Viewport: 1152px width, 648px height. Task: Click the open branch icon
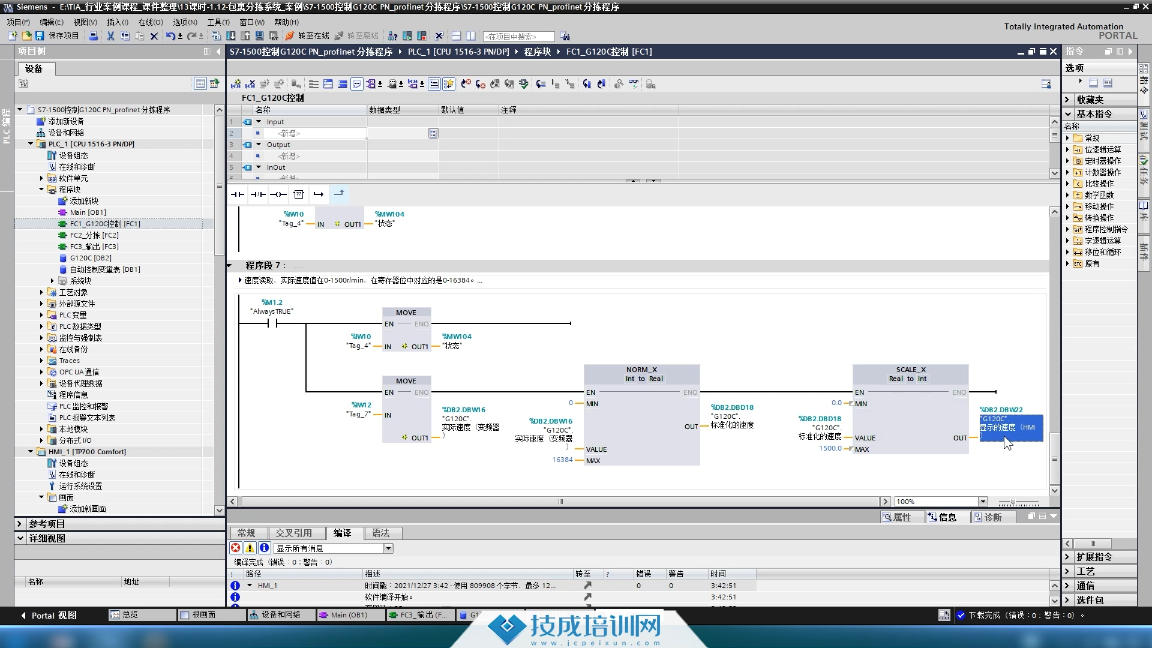click(x=318, y=195)
